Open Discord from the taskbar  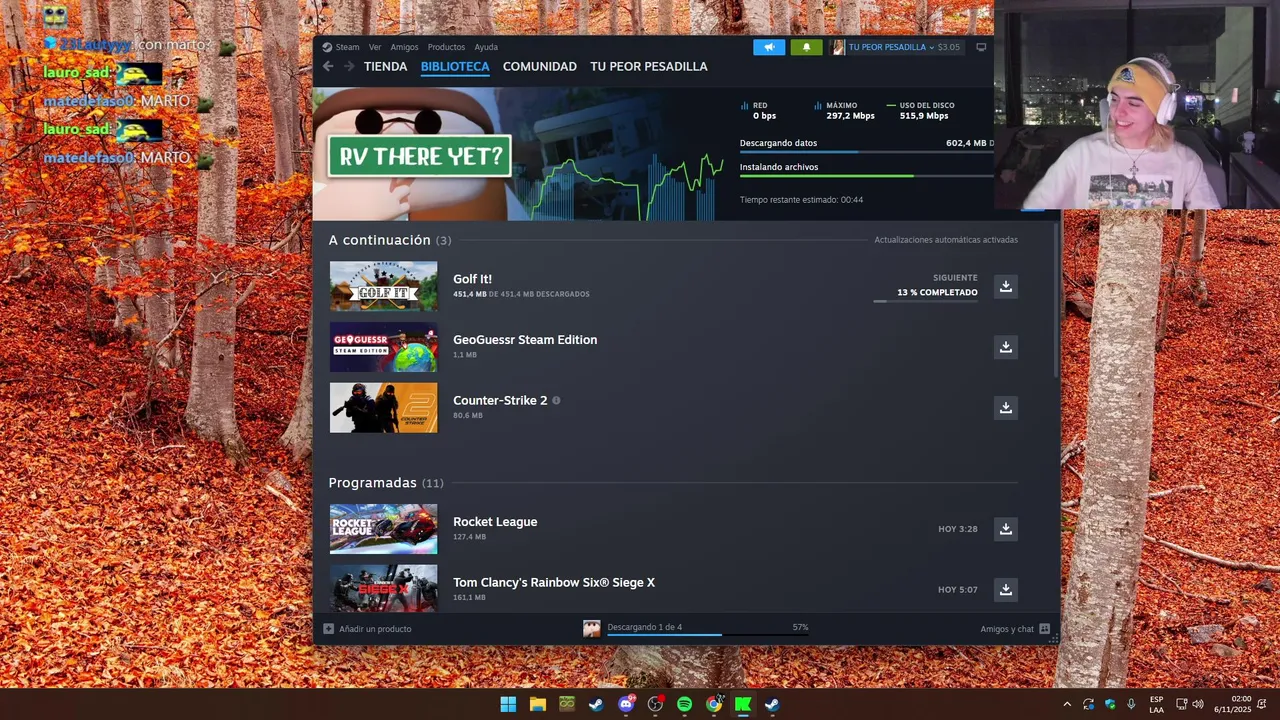[626, 704]
